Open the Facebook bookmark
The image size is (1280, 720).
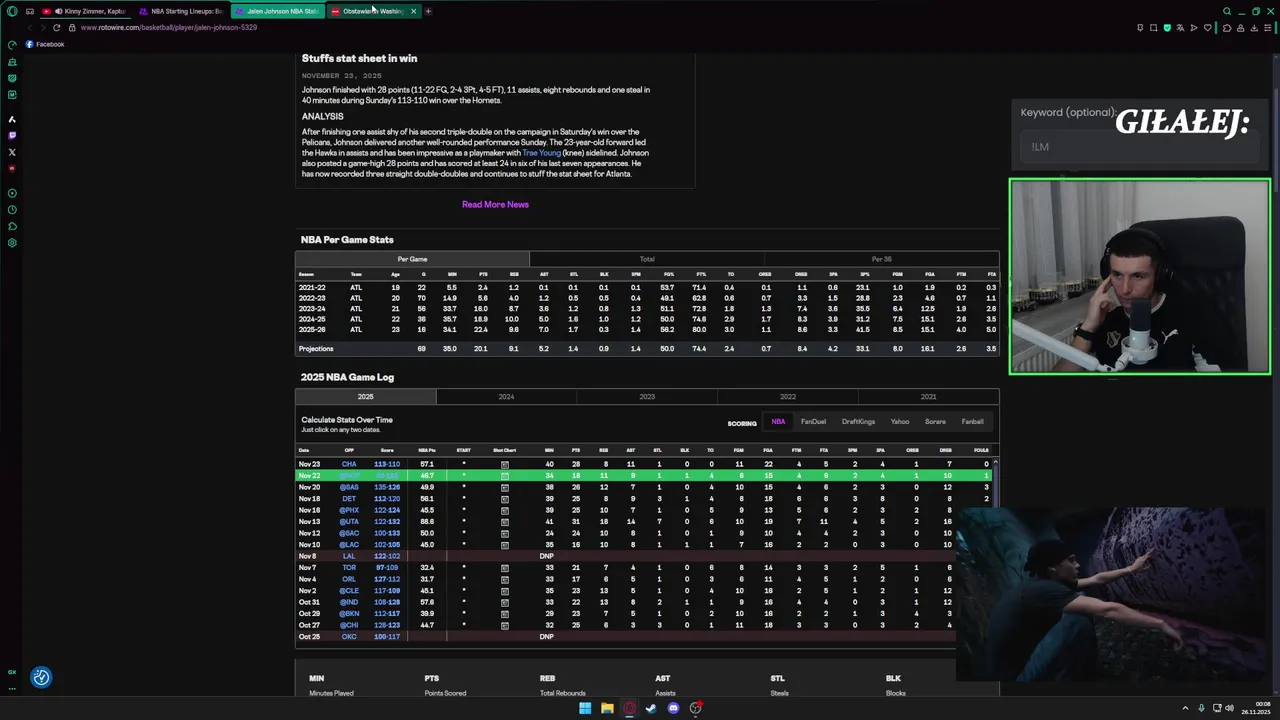point(45,44)
